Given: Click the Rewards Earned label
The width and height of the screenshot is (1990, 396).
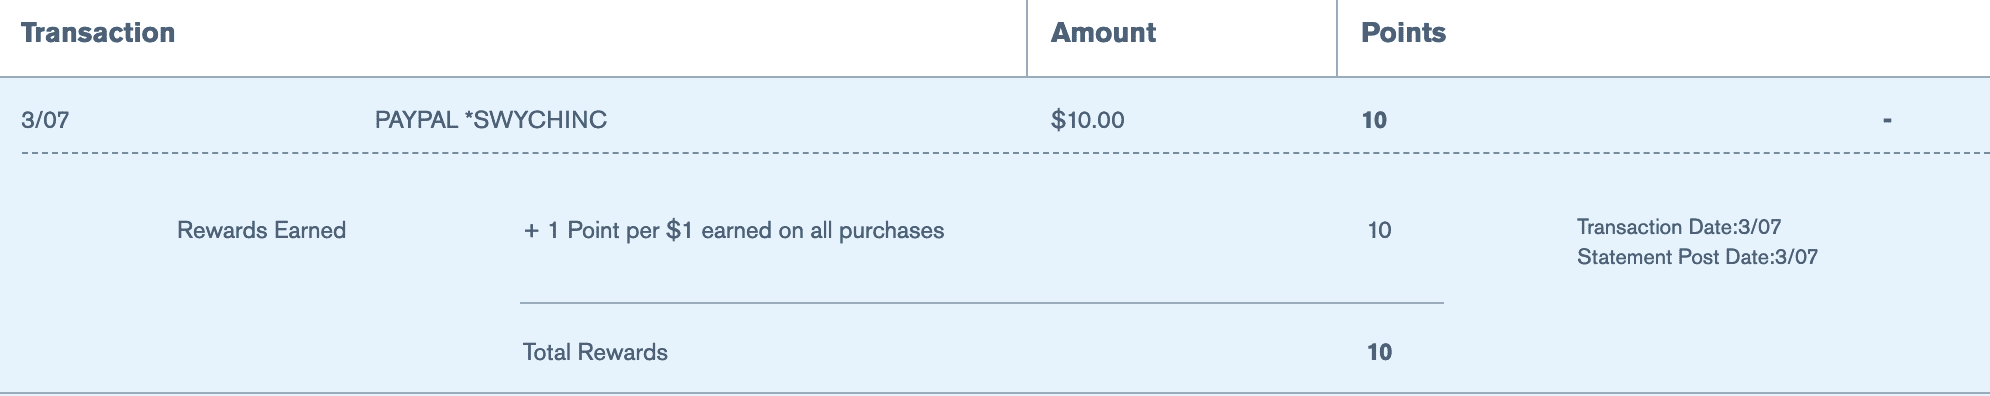Looking at the screenshot, I should [x=261, y=230].
